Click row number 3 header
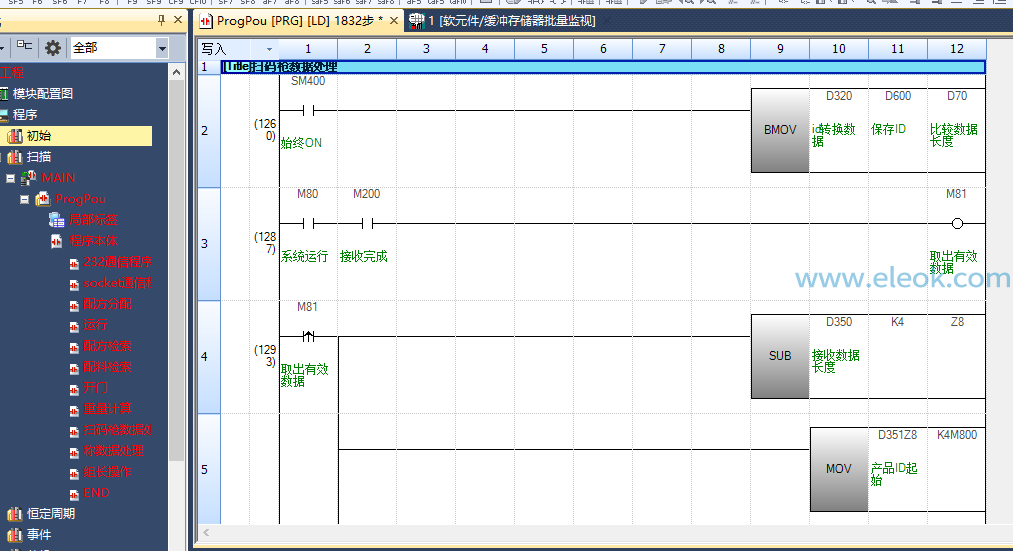The image size is (1013, 551). coord(209,244)
